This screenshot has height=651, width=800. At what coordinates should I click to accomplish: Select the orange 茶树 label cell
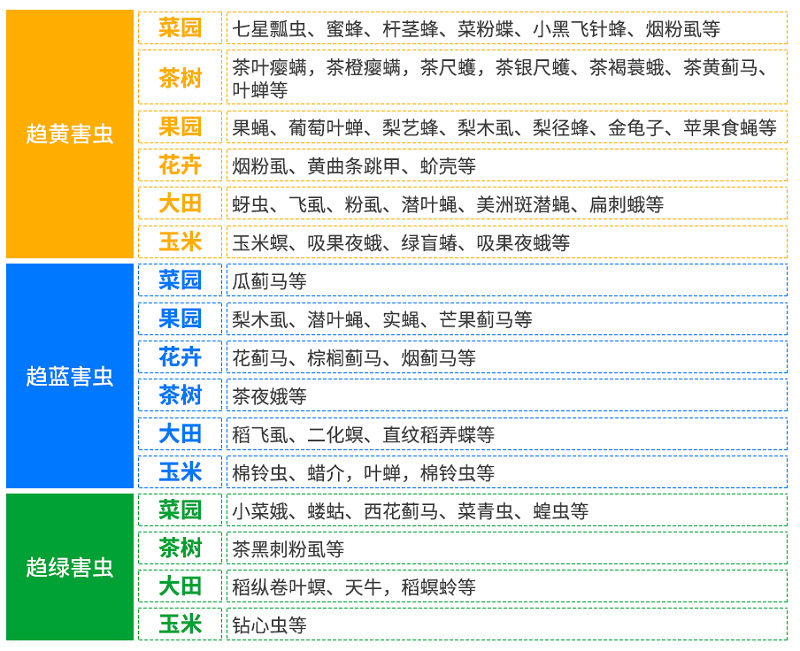click(x=180, y=77)
